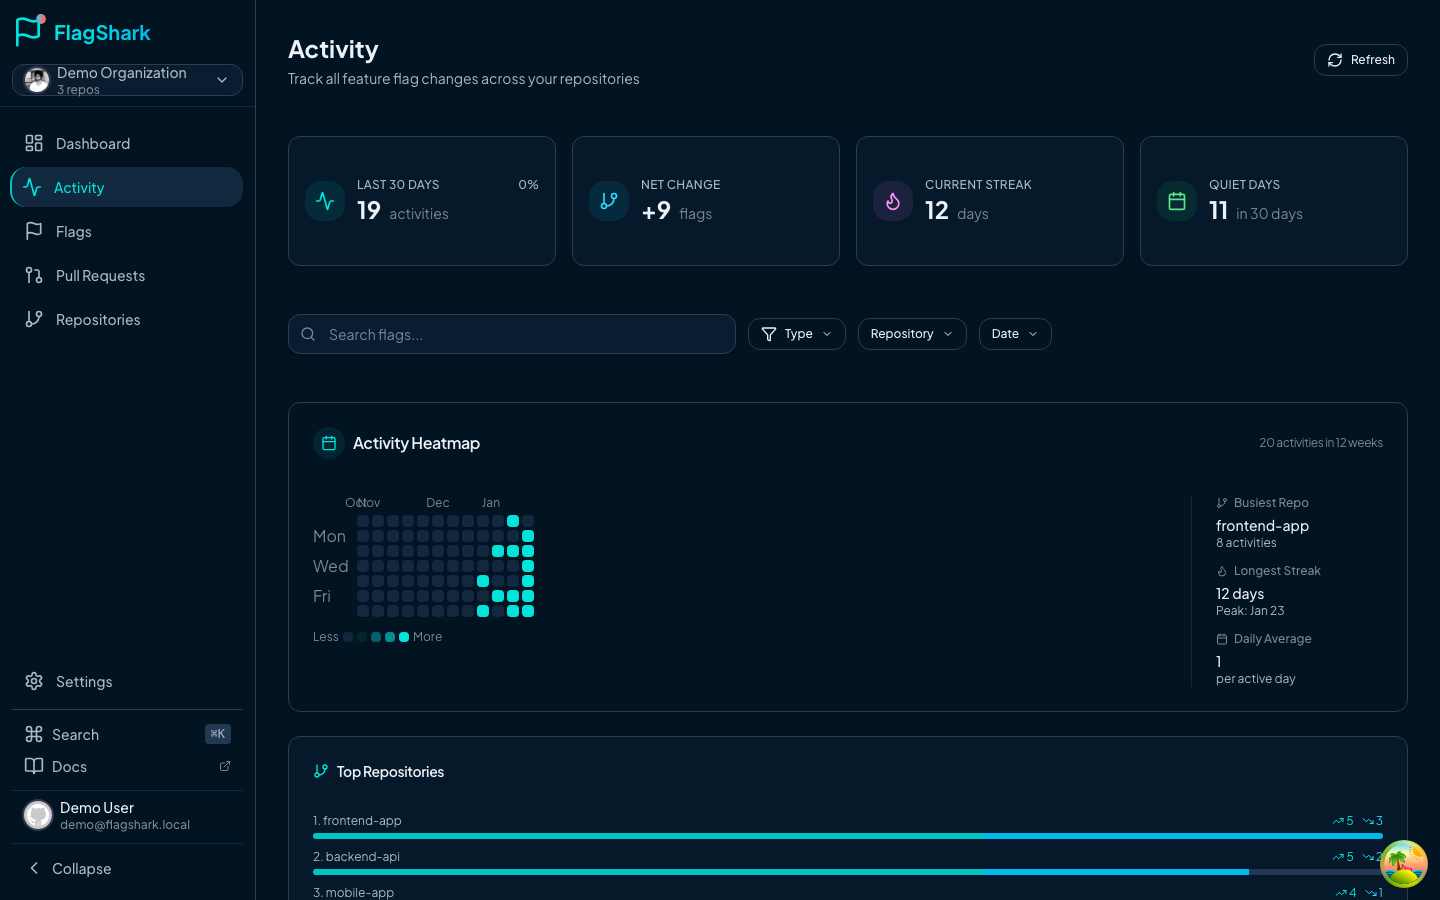Click the FlagShark logo icon
The height and width of the screenshot is (900, 1440).
(30, 31)
